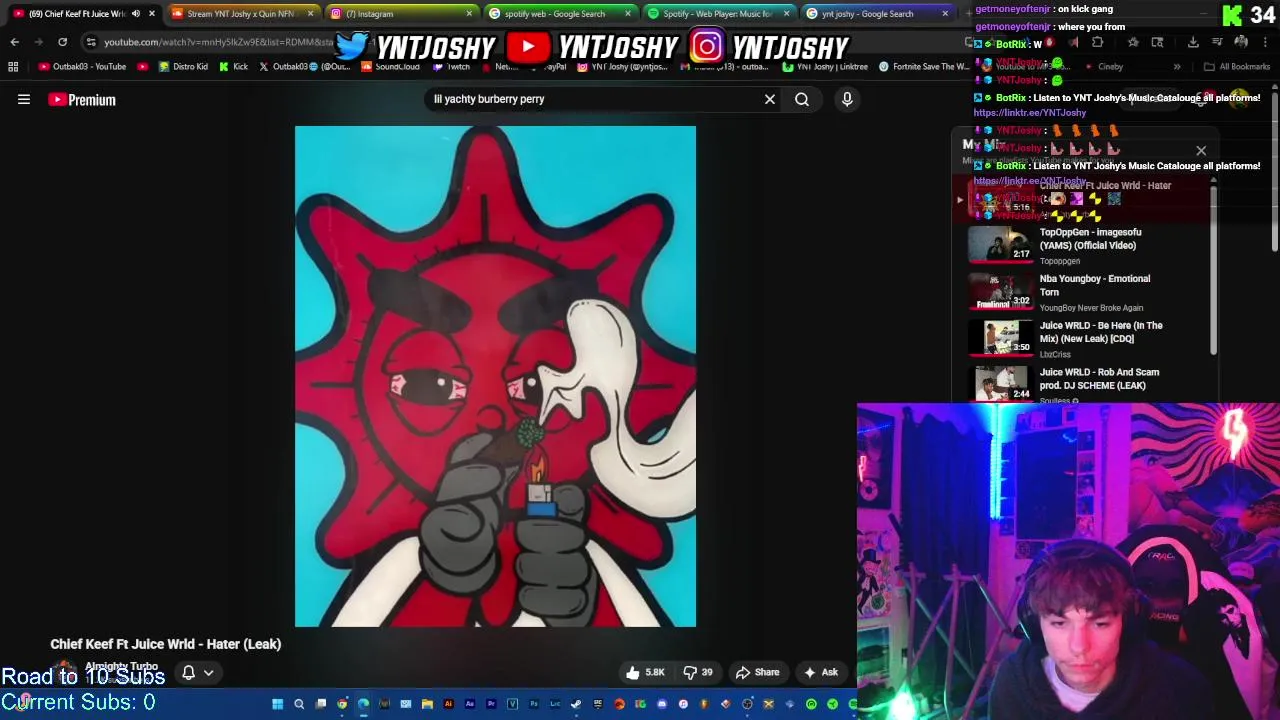
Task: Switch to Spotify Web Player tab
Action: point(718,14)
